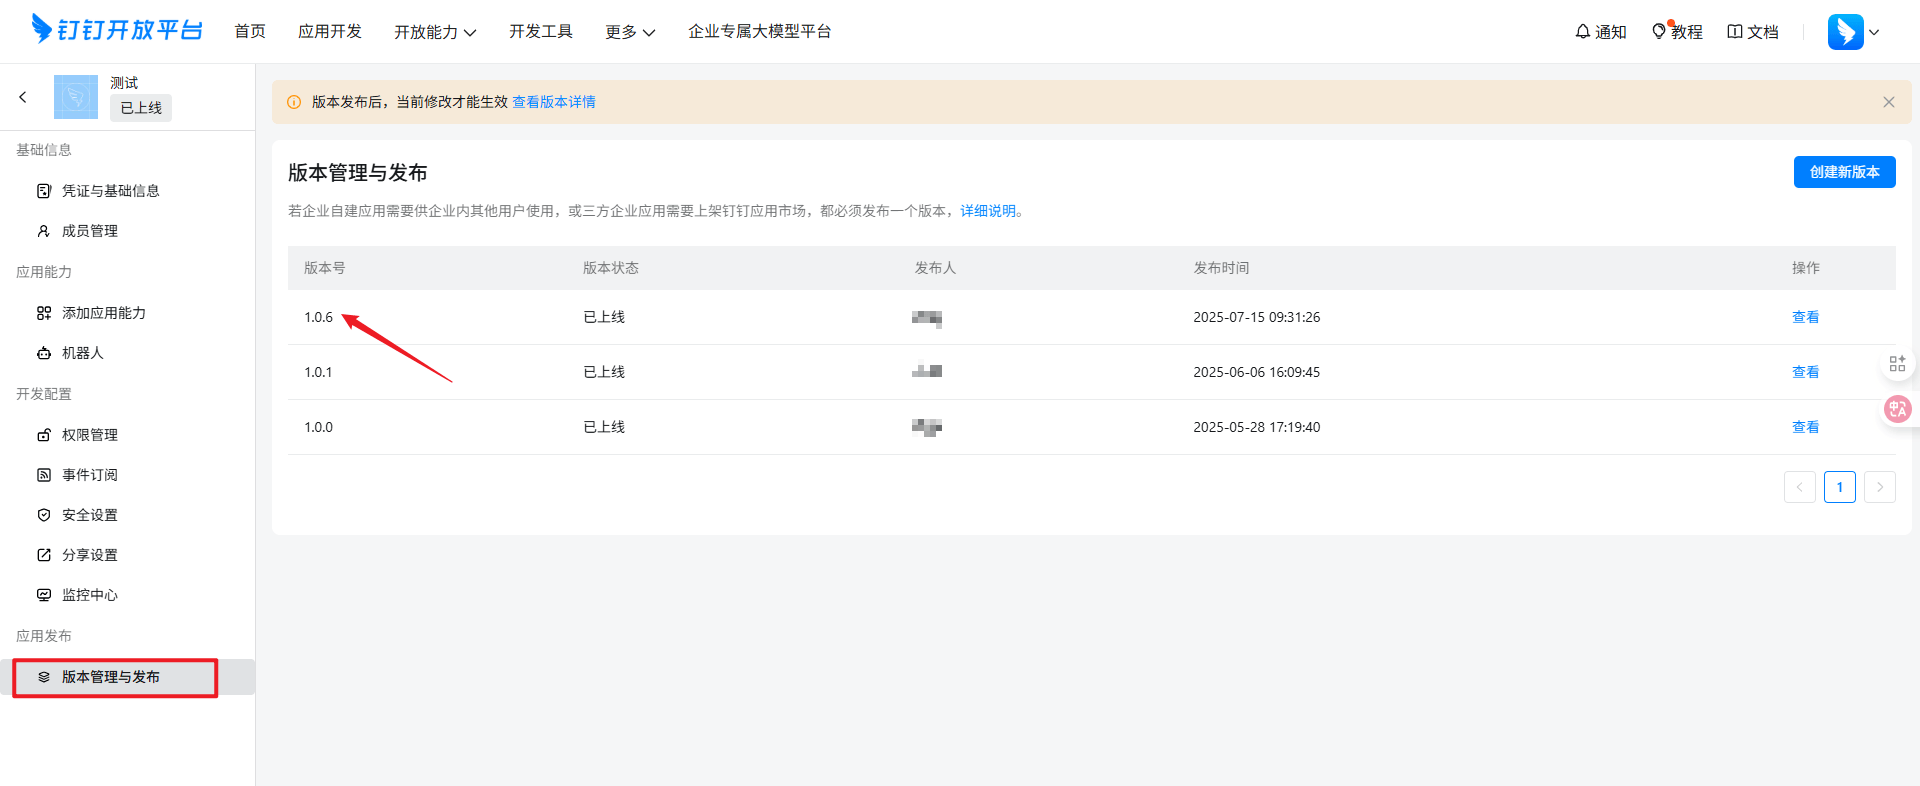The image size is (1920, 786).
Task: Open the 查看版本详情 link
Action: (x=554, y=102)
